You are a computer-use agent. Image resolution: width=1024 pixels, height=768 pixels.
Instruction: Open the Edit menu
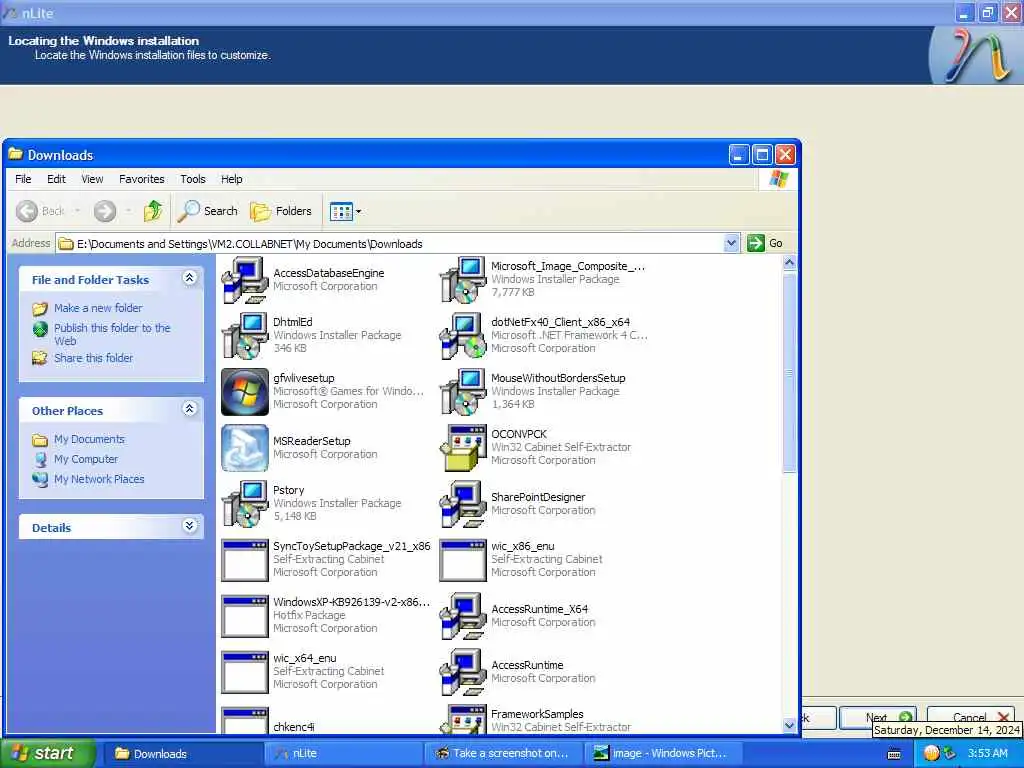[x=56, y=179]
